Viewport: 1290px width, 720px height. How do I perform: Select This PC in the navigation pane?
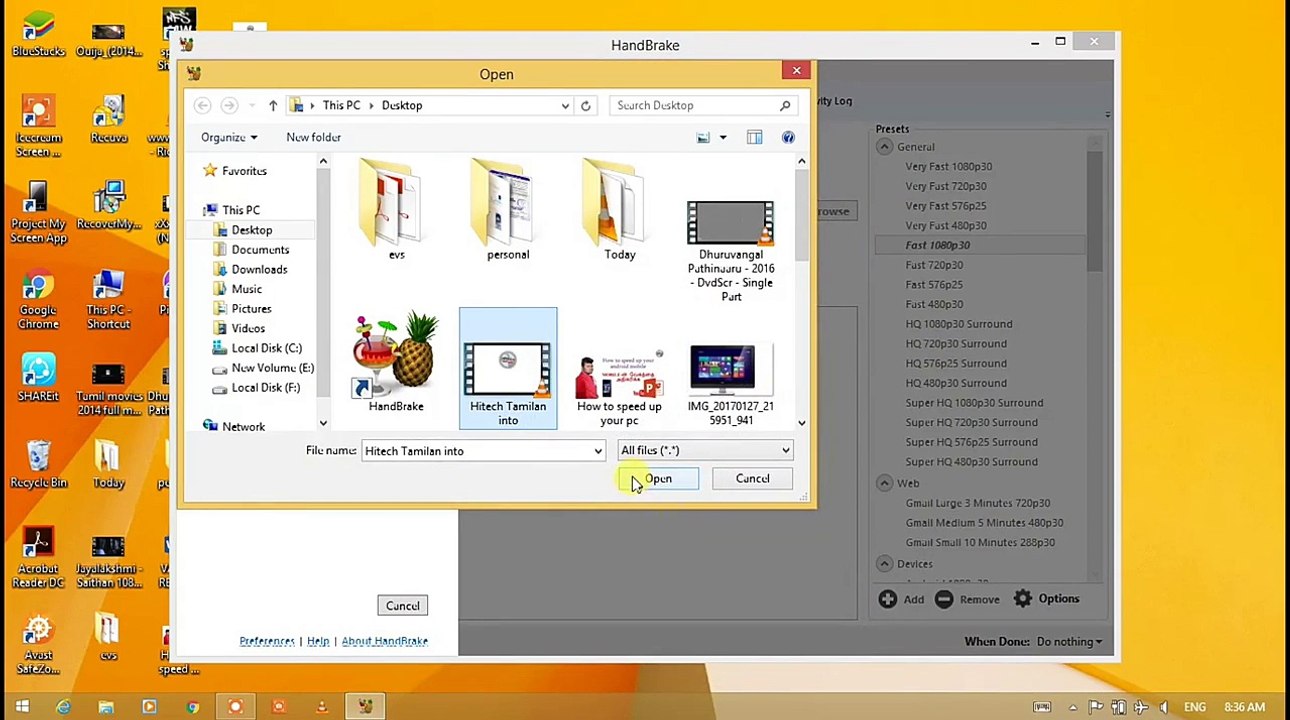[241, 210]
